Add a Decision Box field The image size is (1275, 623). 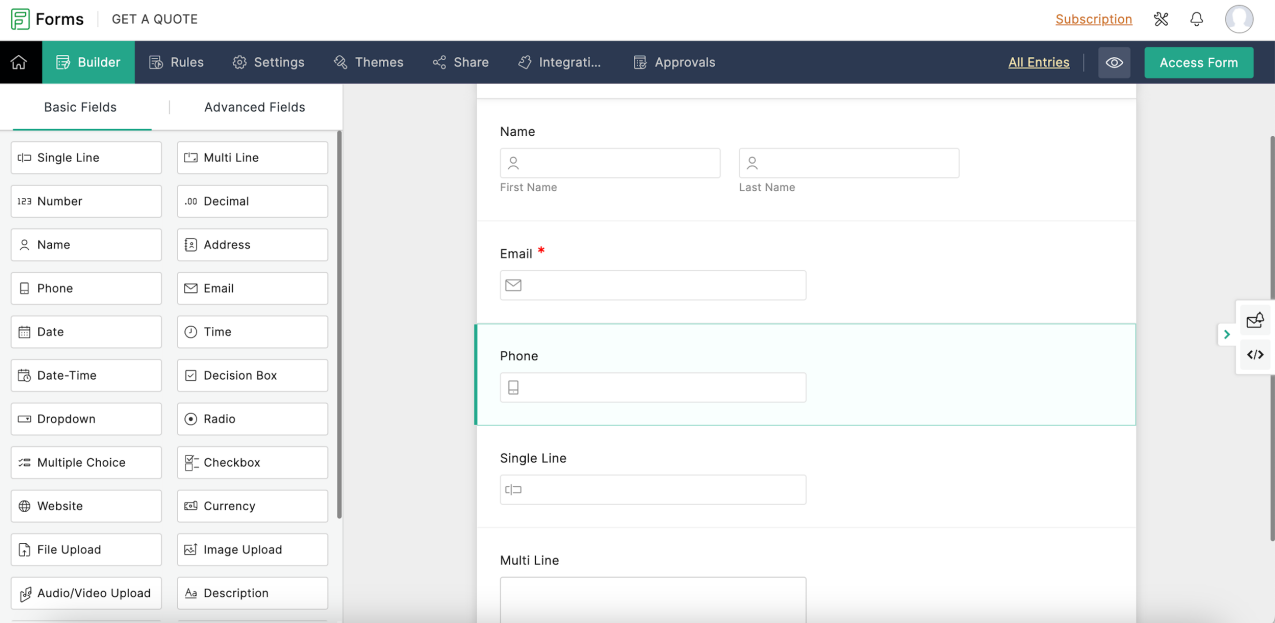(252, 375)
